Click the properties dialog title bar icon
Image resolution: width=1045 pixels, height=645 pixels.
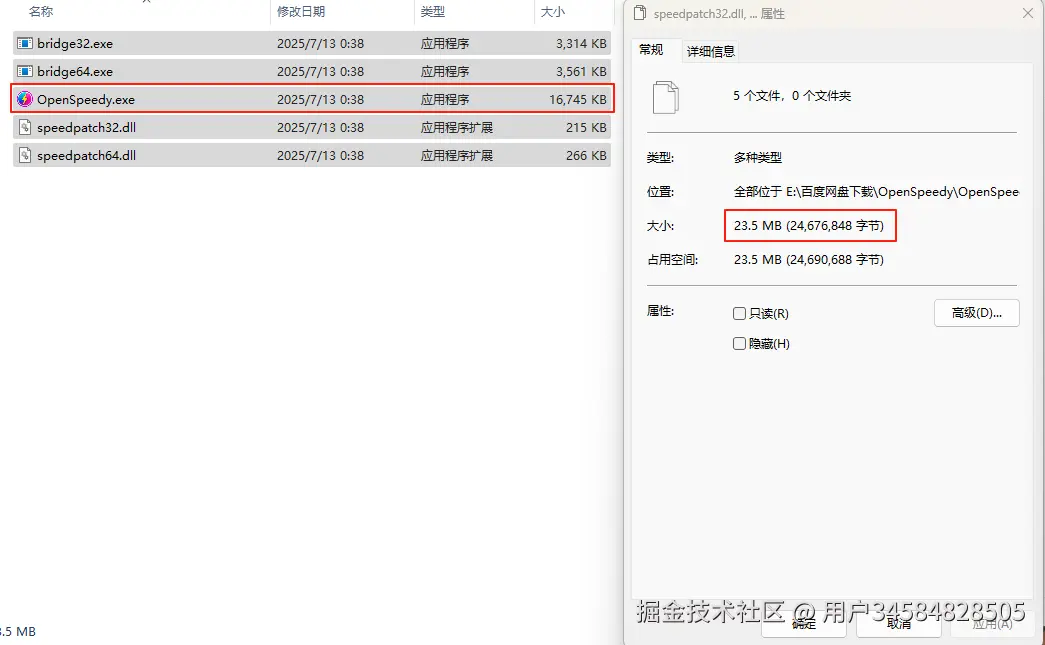tap(640, 13)
